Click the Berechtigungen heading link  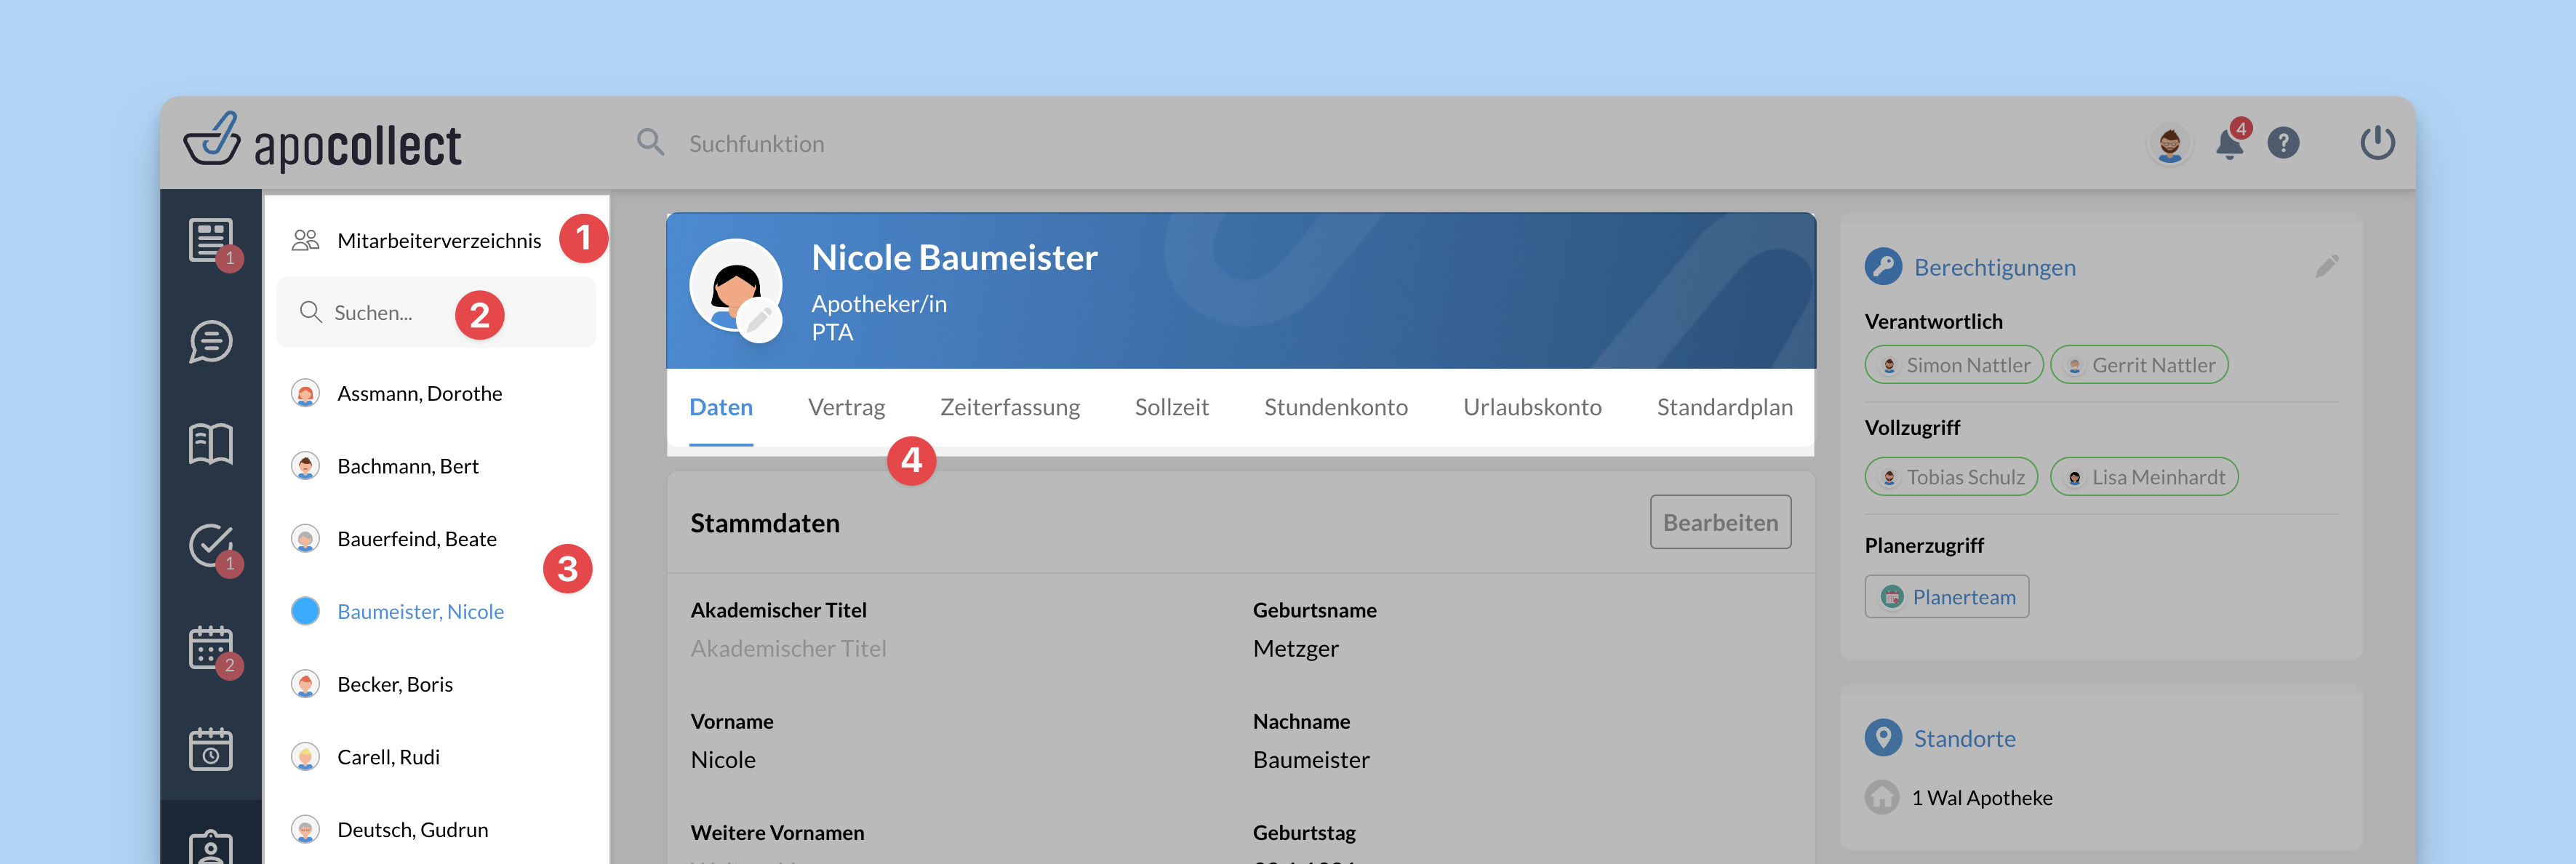point(1994,267)
